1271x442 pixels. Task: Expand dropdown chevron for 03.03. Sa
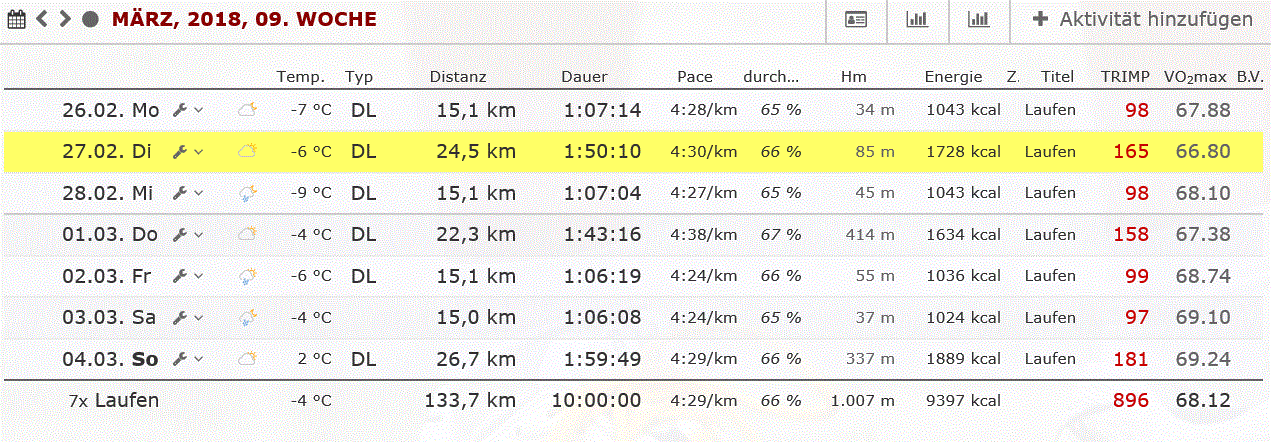coord(198,318)
